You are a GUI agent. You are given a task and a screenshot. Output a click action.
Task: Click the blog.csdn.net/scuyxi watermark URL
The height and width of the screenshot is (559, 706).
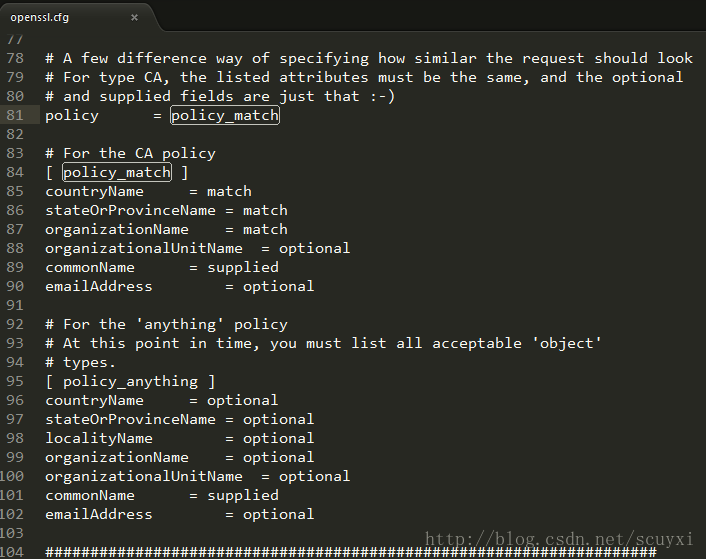(x=559, y=540)
